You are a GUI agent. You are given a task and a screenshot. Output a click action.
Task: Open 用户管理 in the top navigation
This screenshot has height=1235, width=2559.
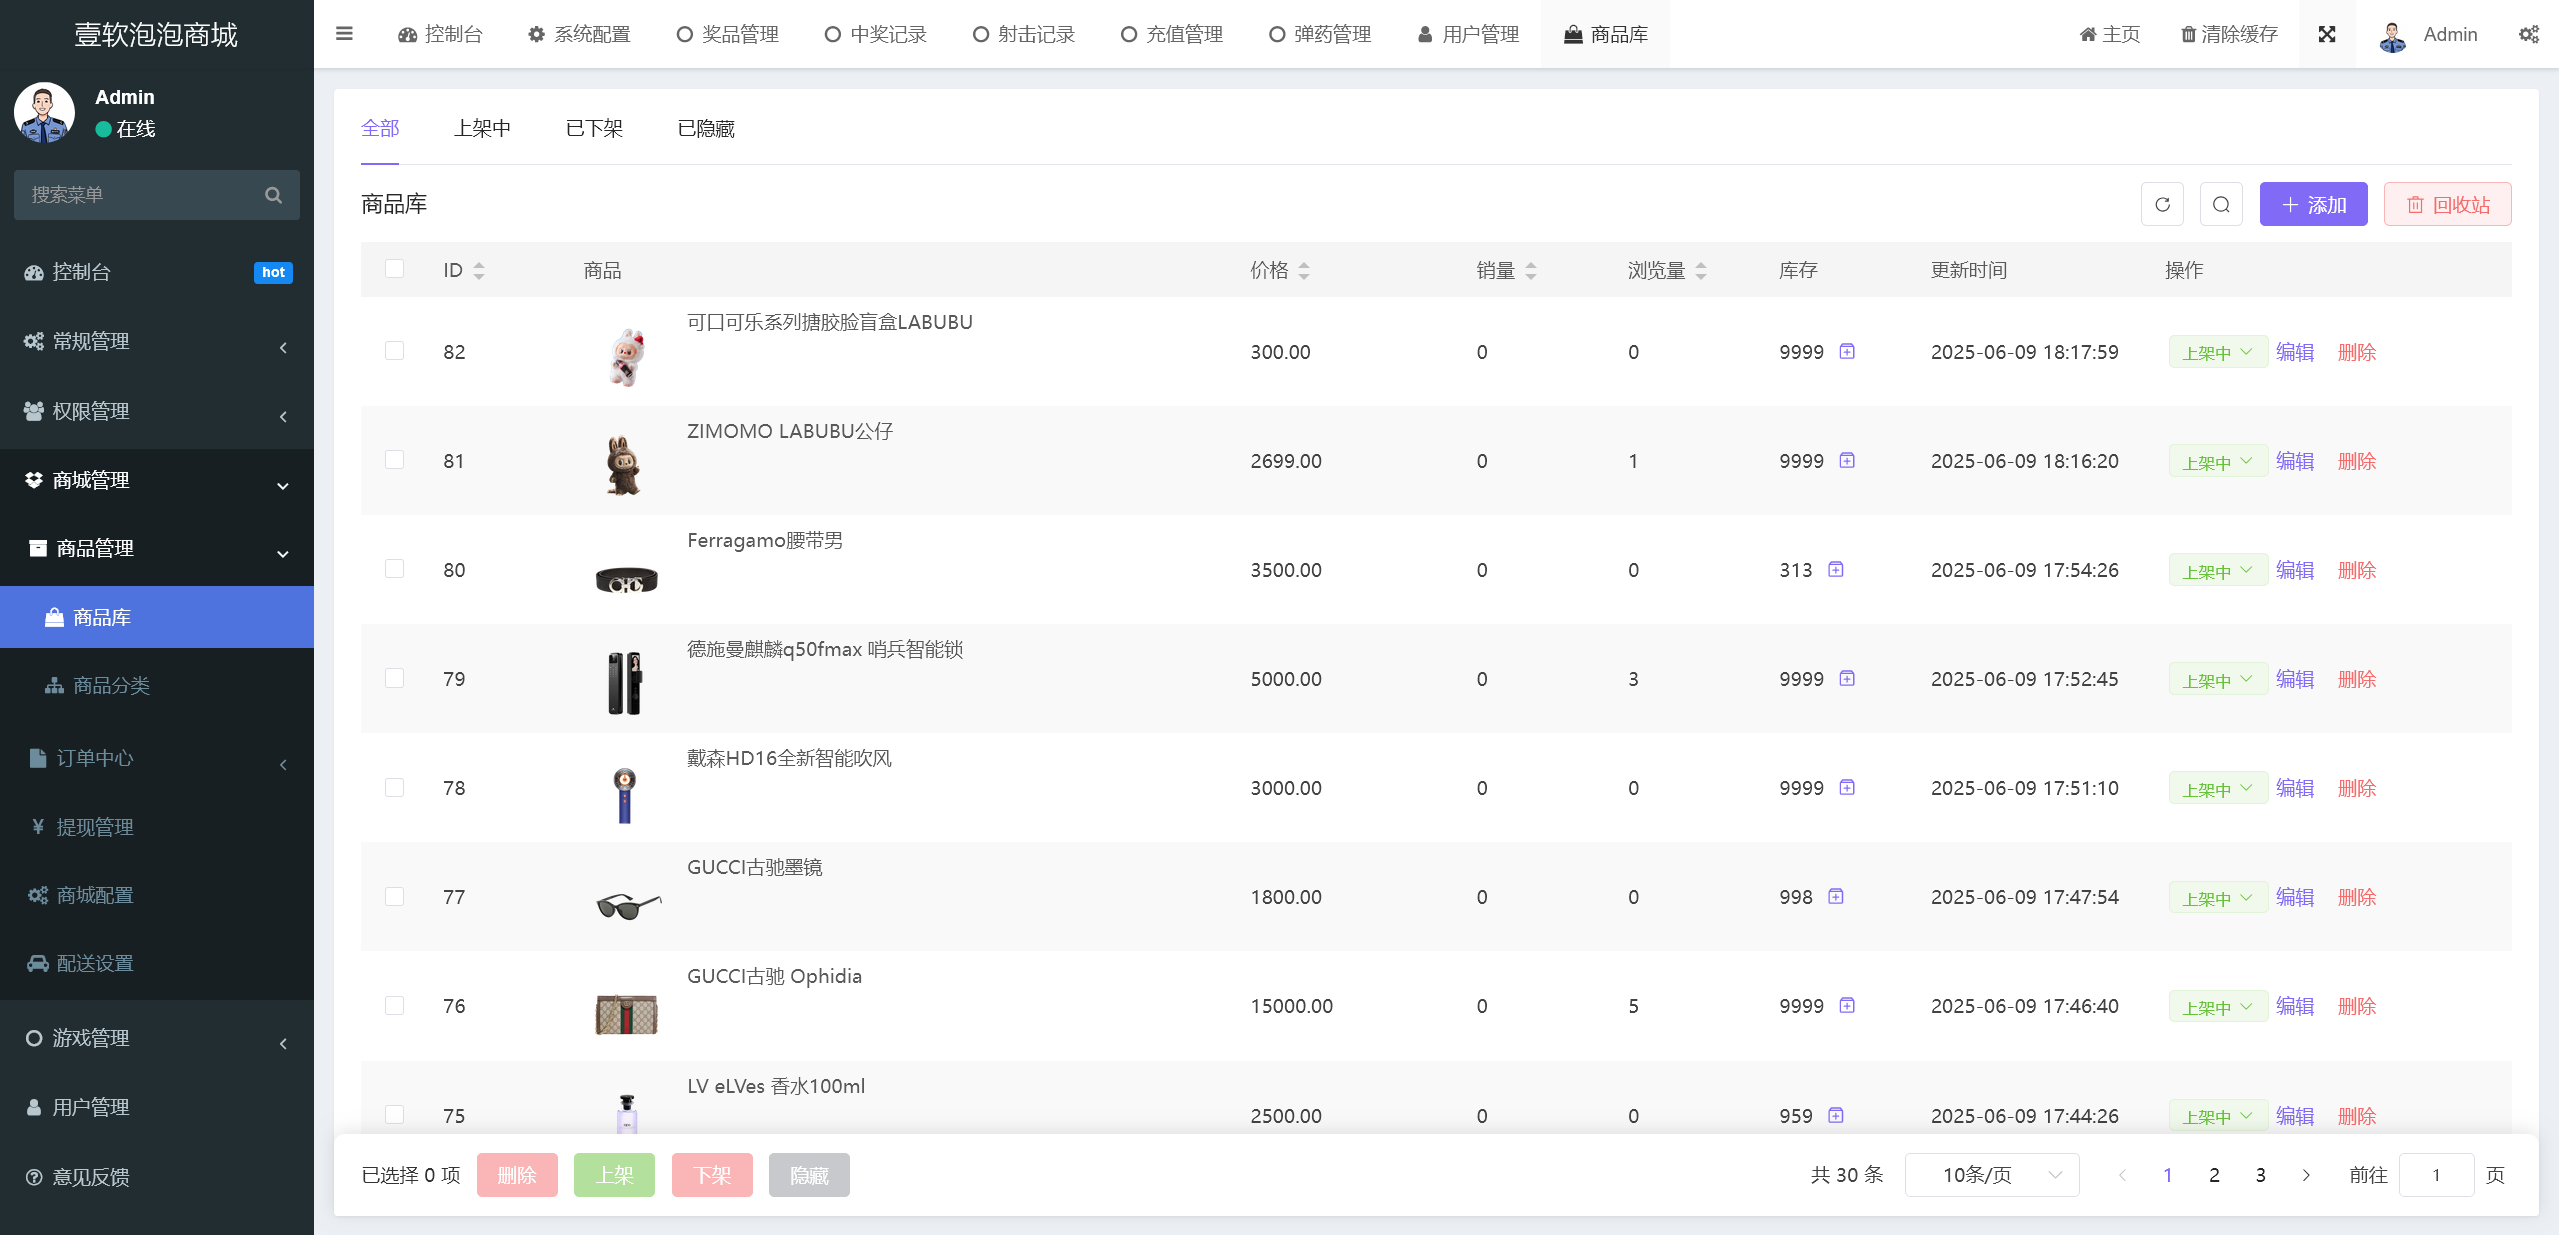1467,33
